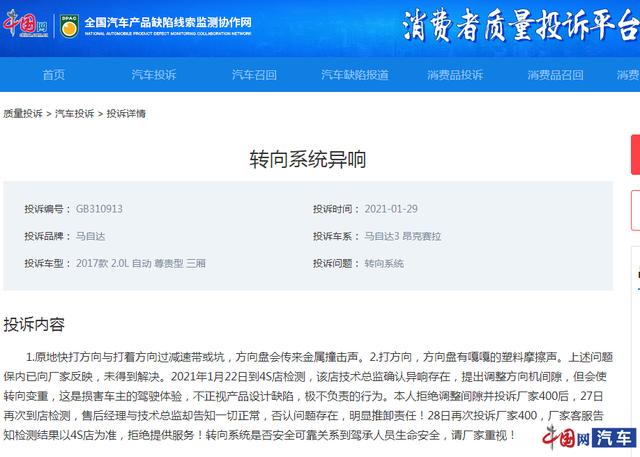640x457 pixels.
Task: Click complaint paragraph starting 1.原地快打方向
Action: (308, 396)
